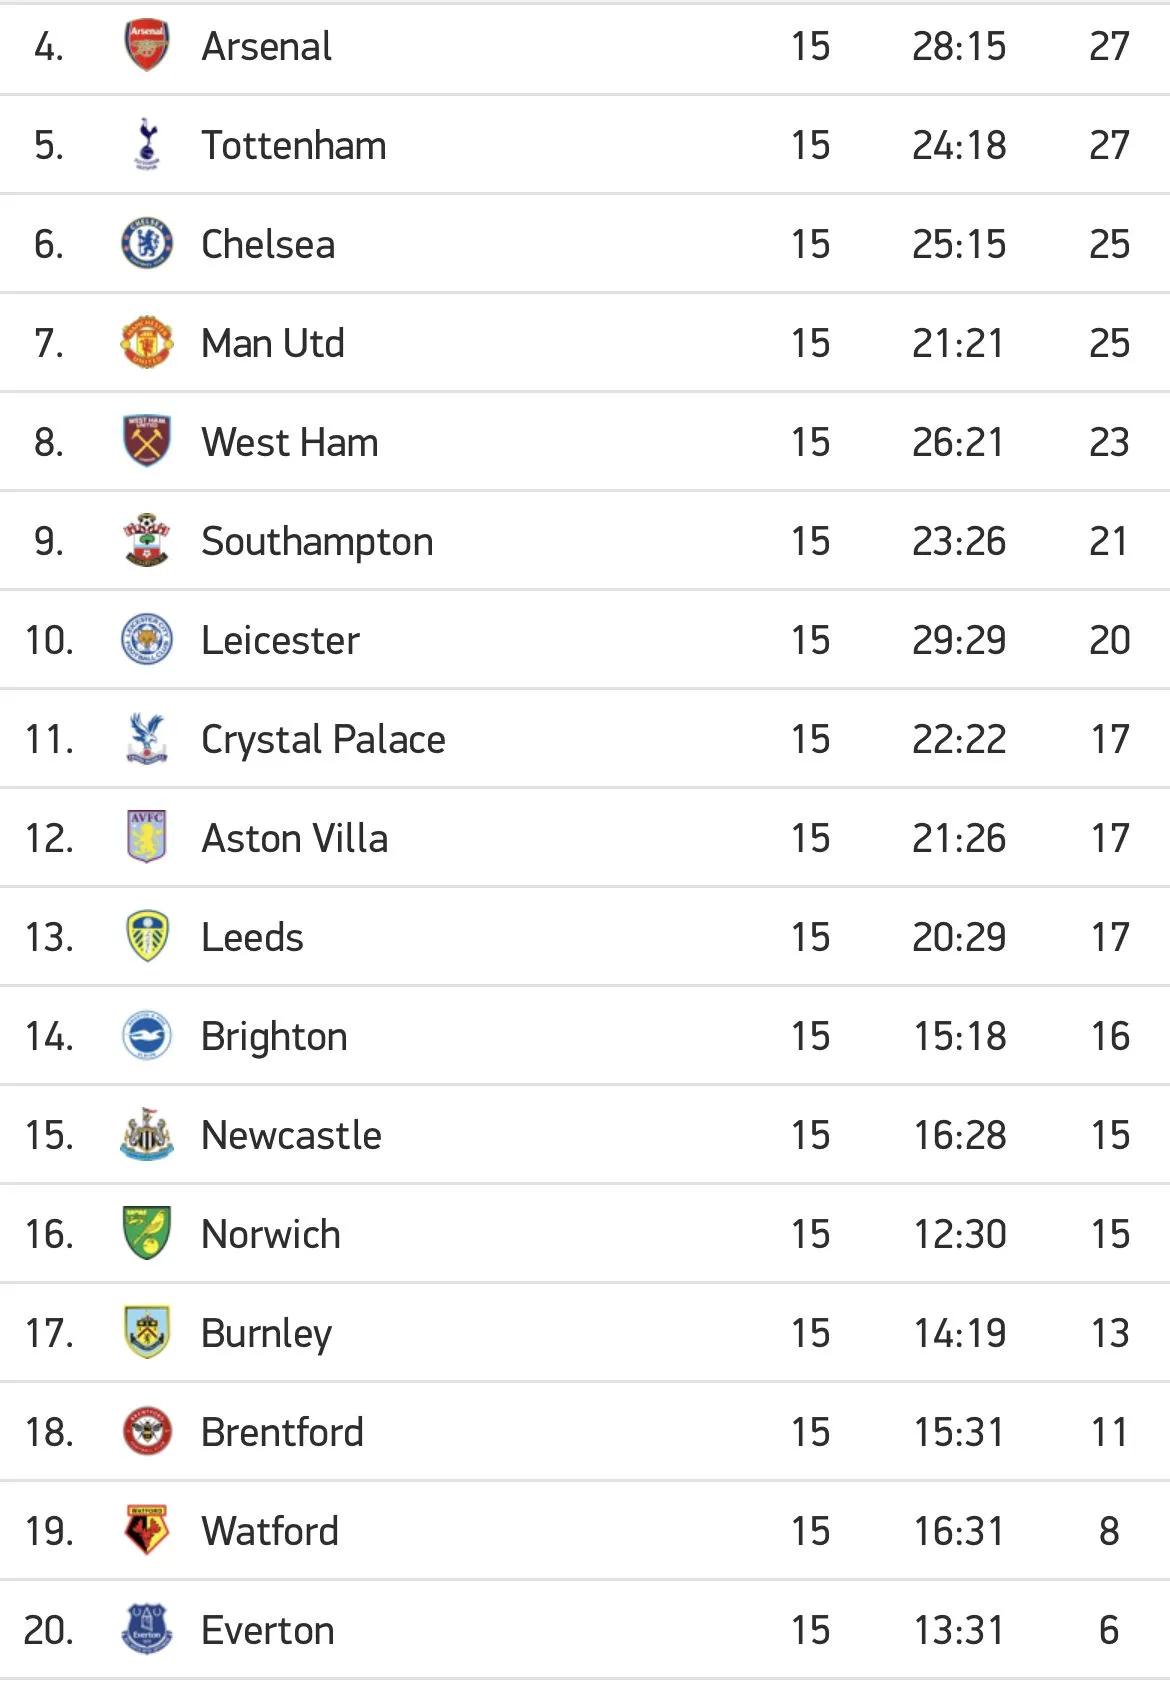Viewport: 1170px width, 1685px height.
Task: Click Leicester's 29:29 goals figure
Action: [x=959, y=640]
